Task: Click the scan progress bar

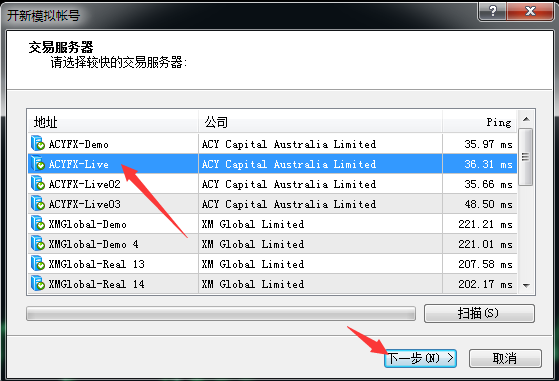Action: click(221, 314)
